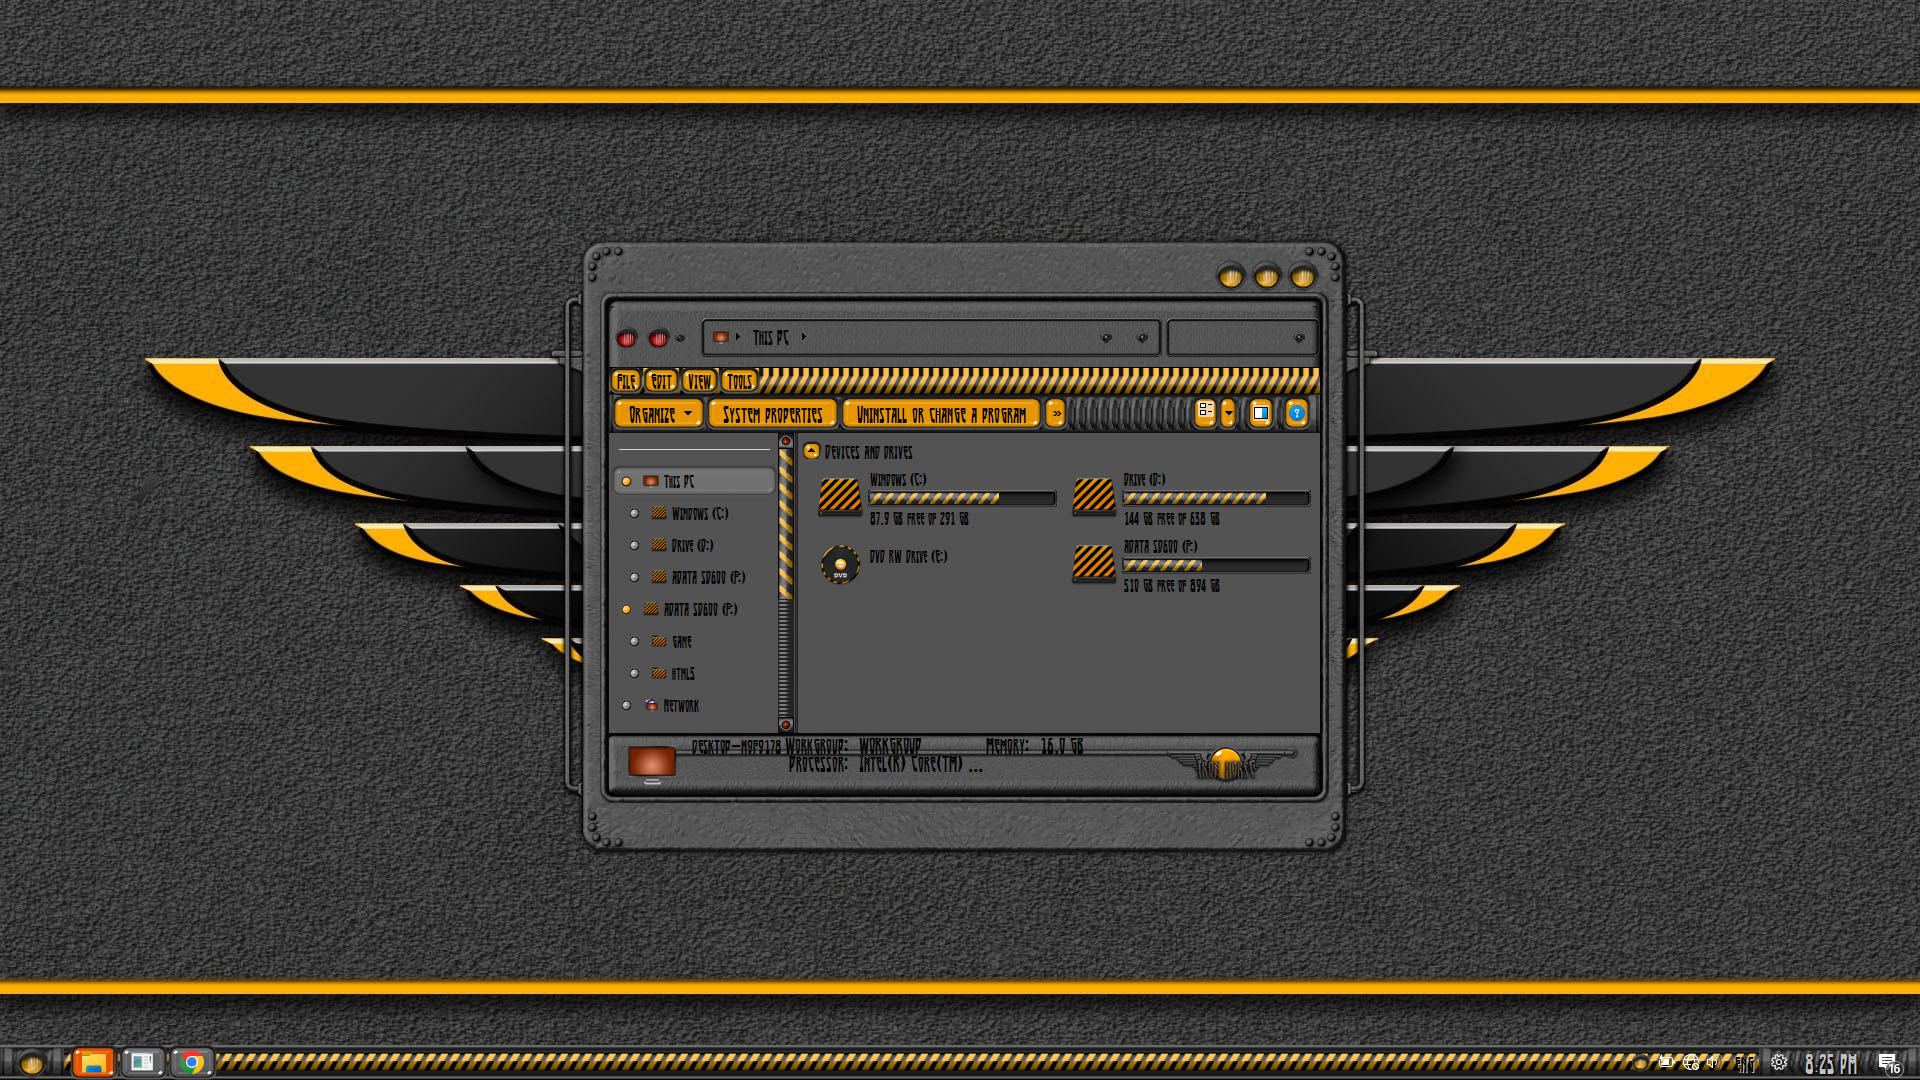This screenshot has height=1080, width=1920.
Task: Open the File menu
Action: [626, 381]
